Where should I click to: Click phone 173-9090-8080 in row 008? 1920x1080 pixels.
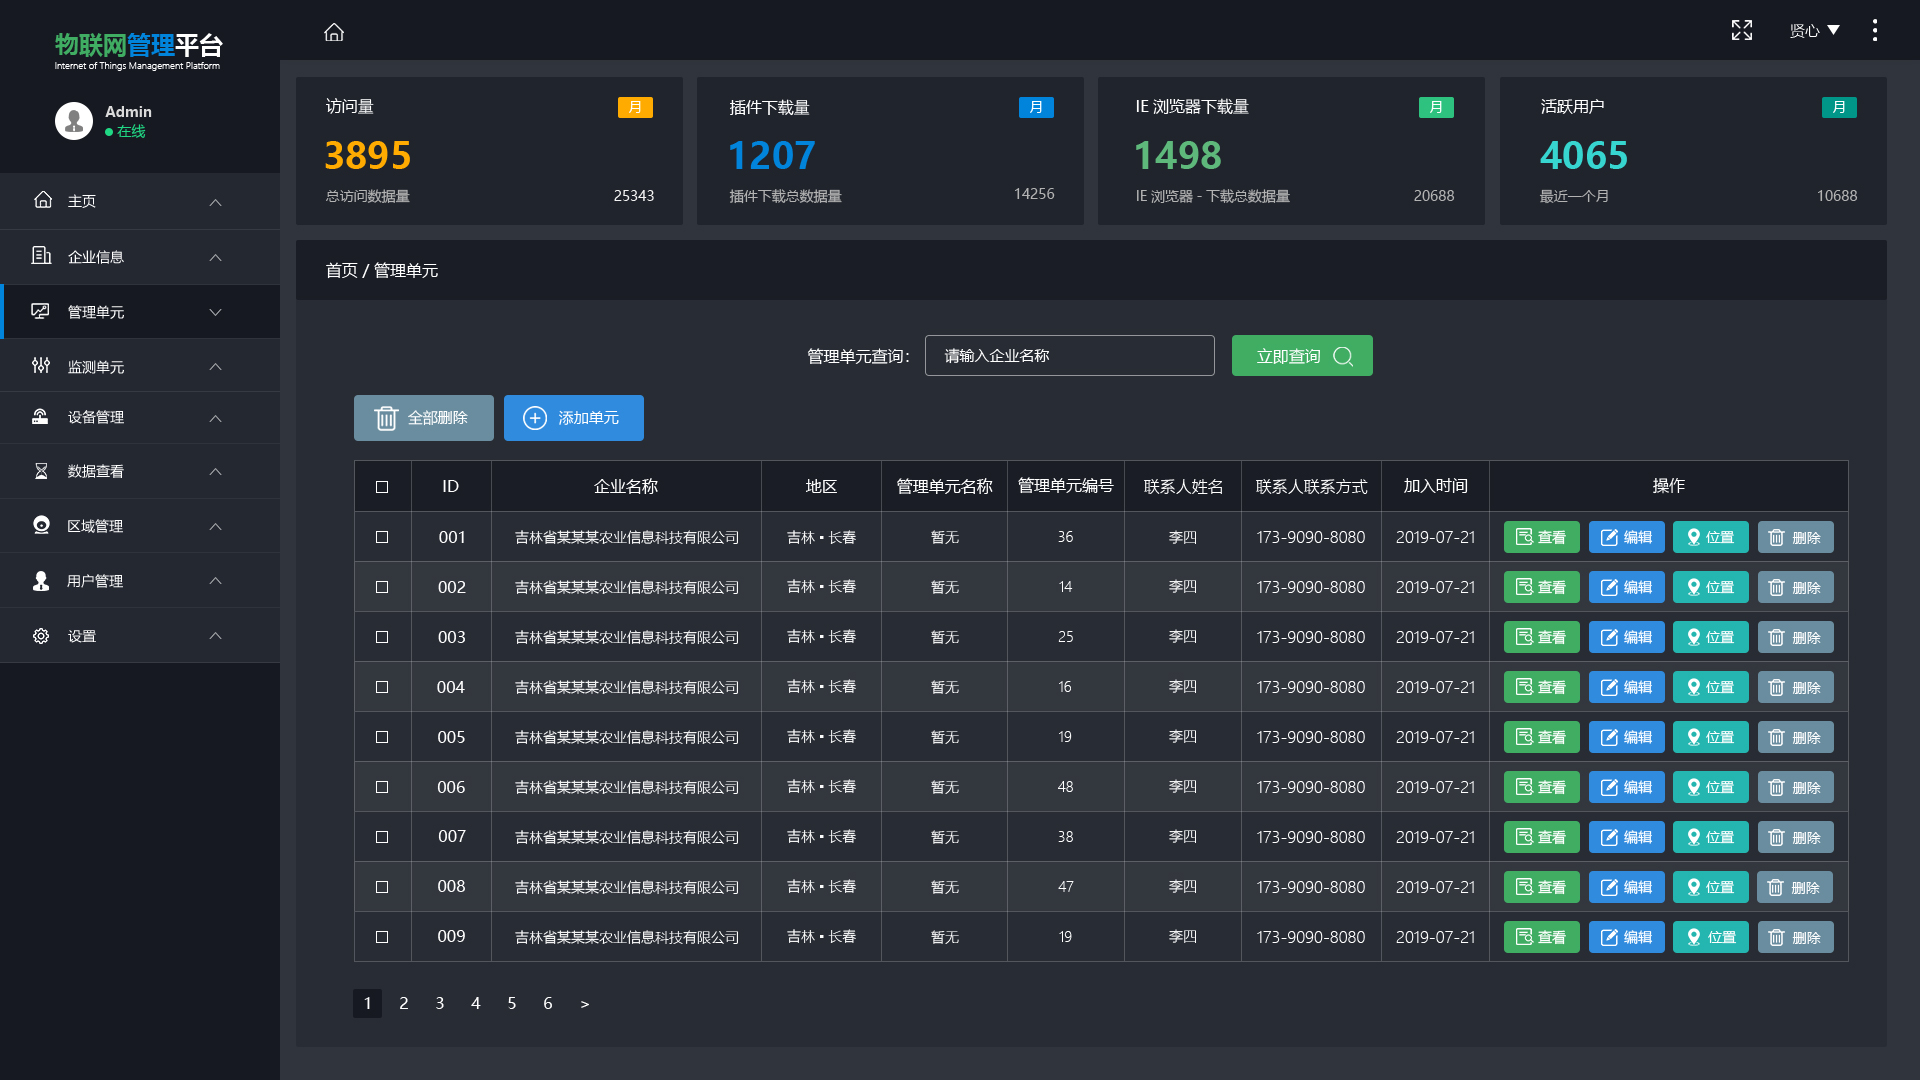click(1311, 887)
